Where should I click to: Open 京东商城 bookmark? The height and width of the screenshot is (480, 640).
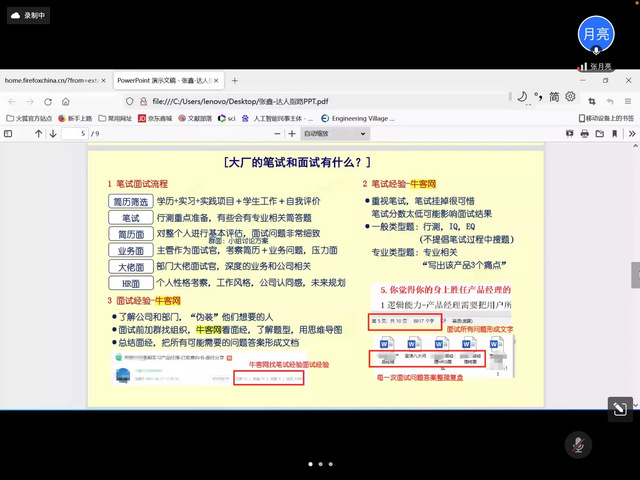tap(155, 118)
